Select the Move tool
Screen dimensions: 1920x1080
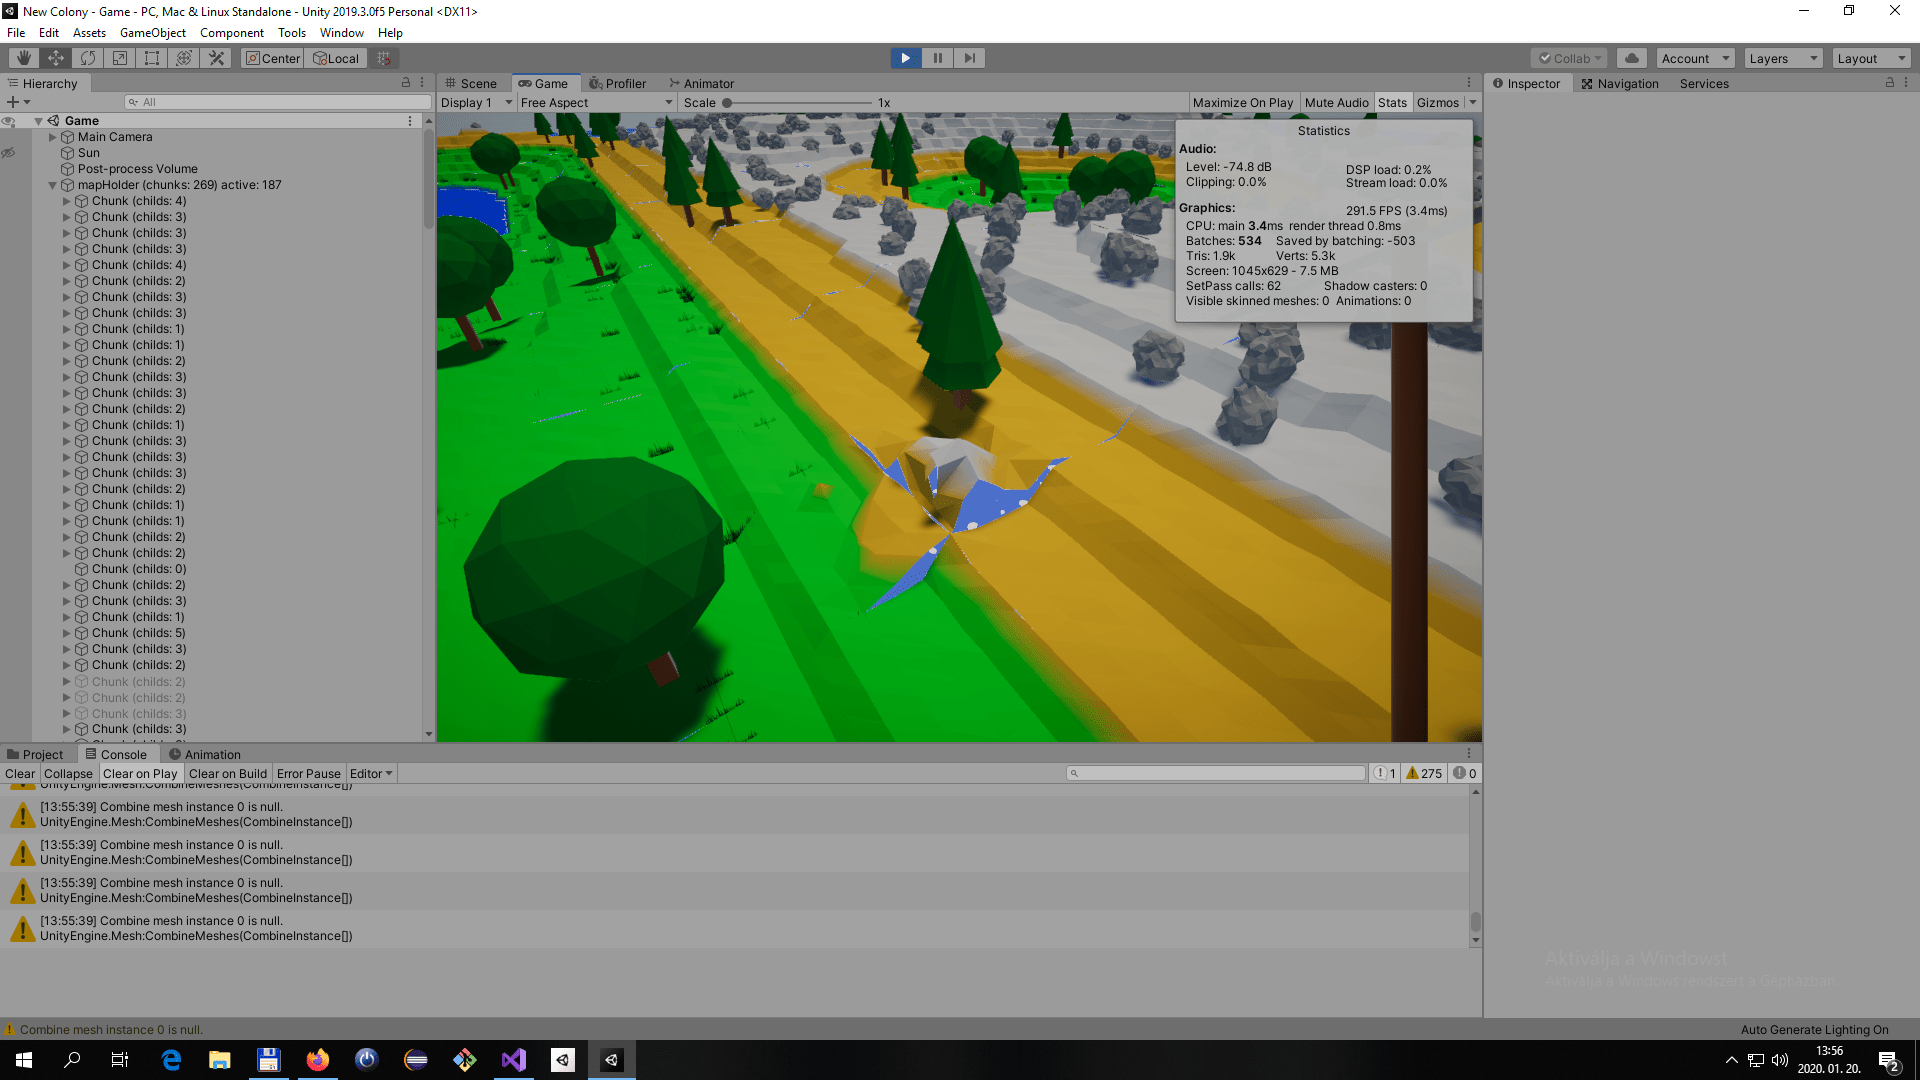coord(56,58)
